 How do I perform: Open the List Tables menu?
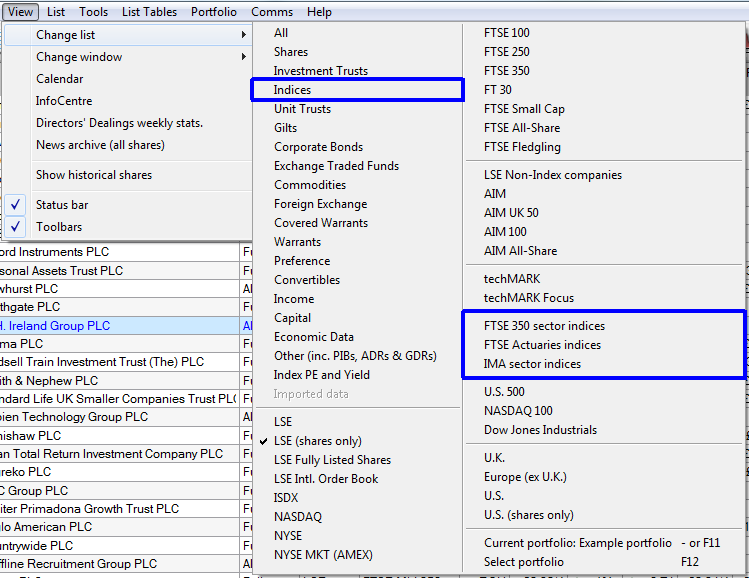pos(149,12)
